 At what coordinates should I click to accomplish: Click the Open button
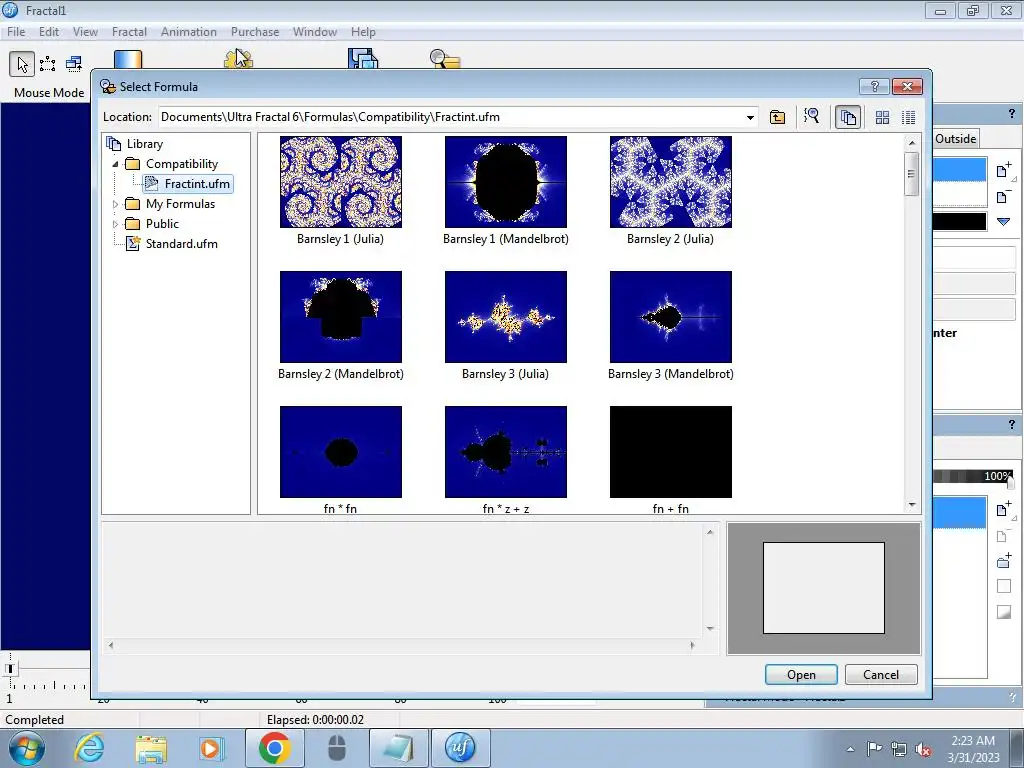click(x=801, y=675)
